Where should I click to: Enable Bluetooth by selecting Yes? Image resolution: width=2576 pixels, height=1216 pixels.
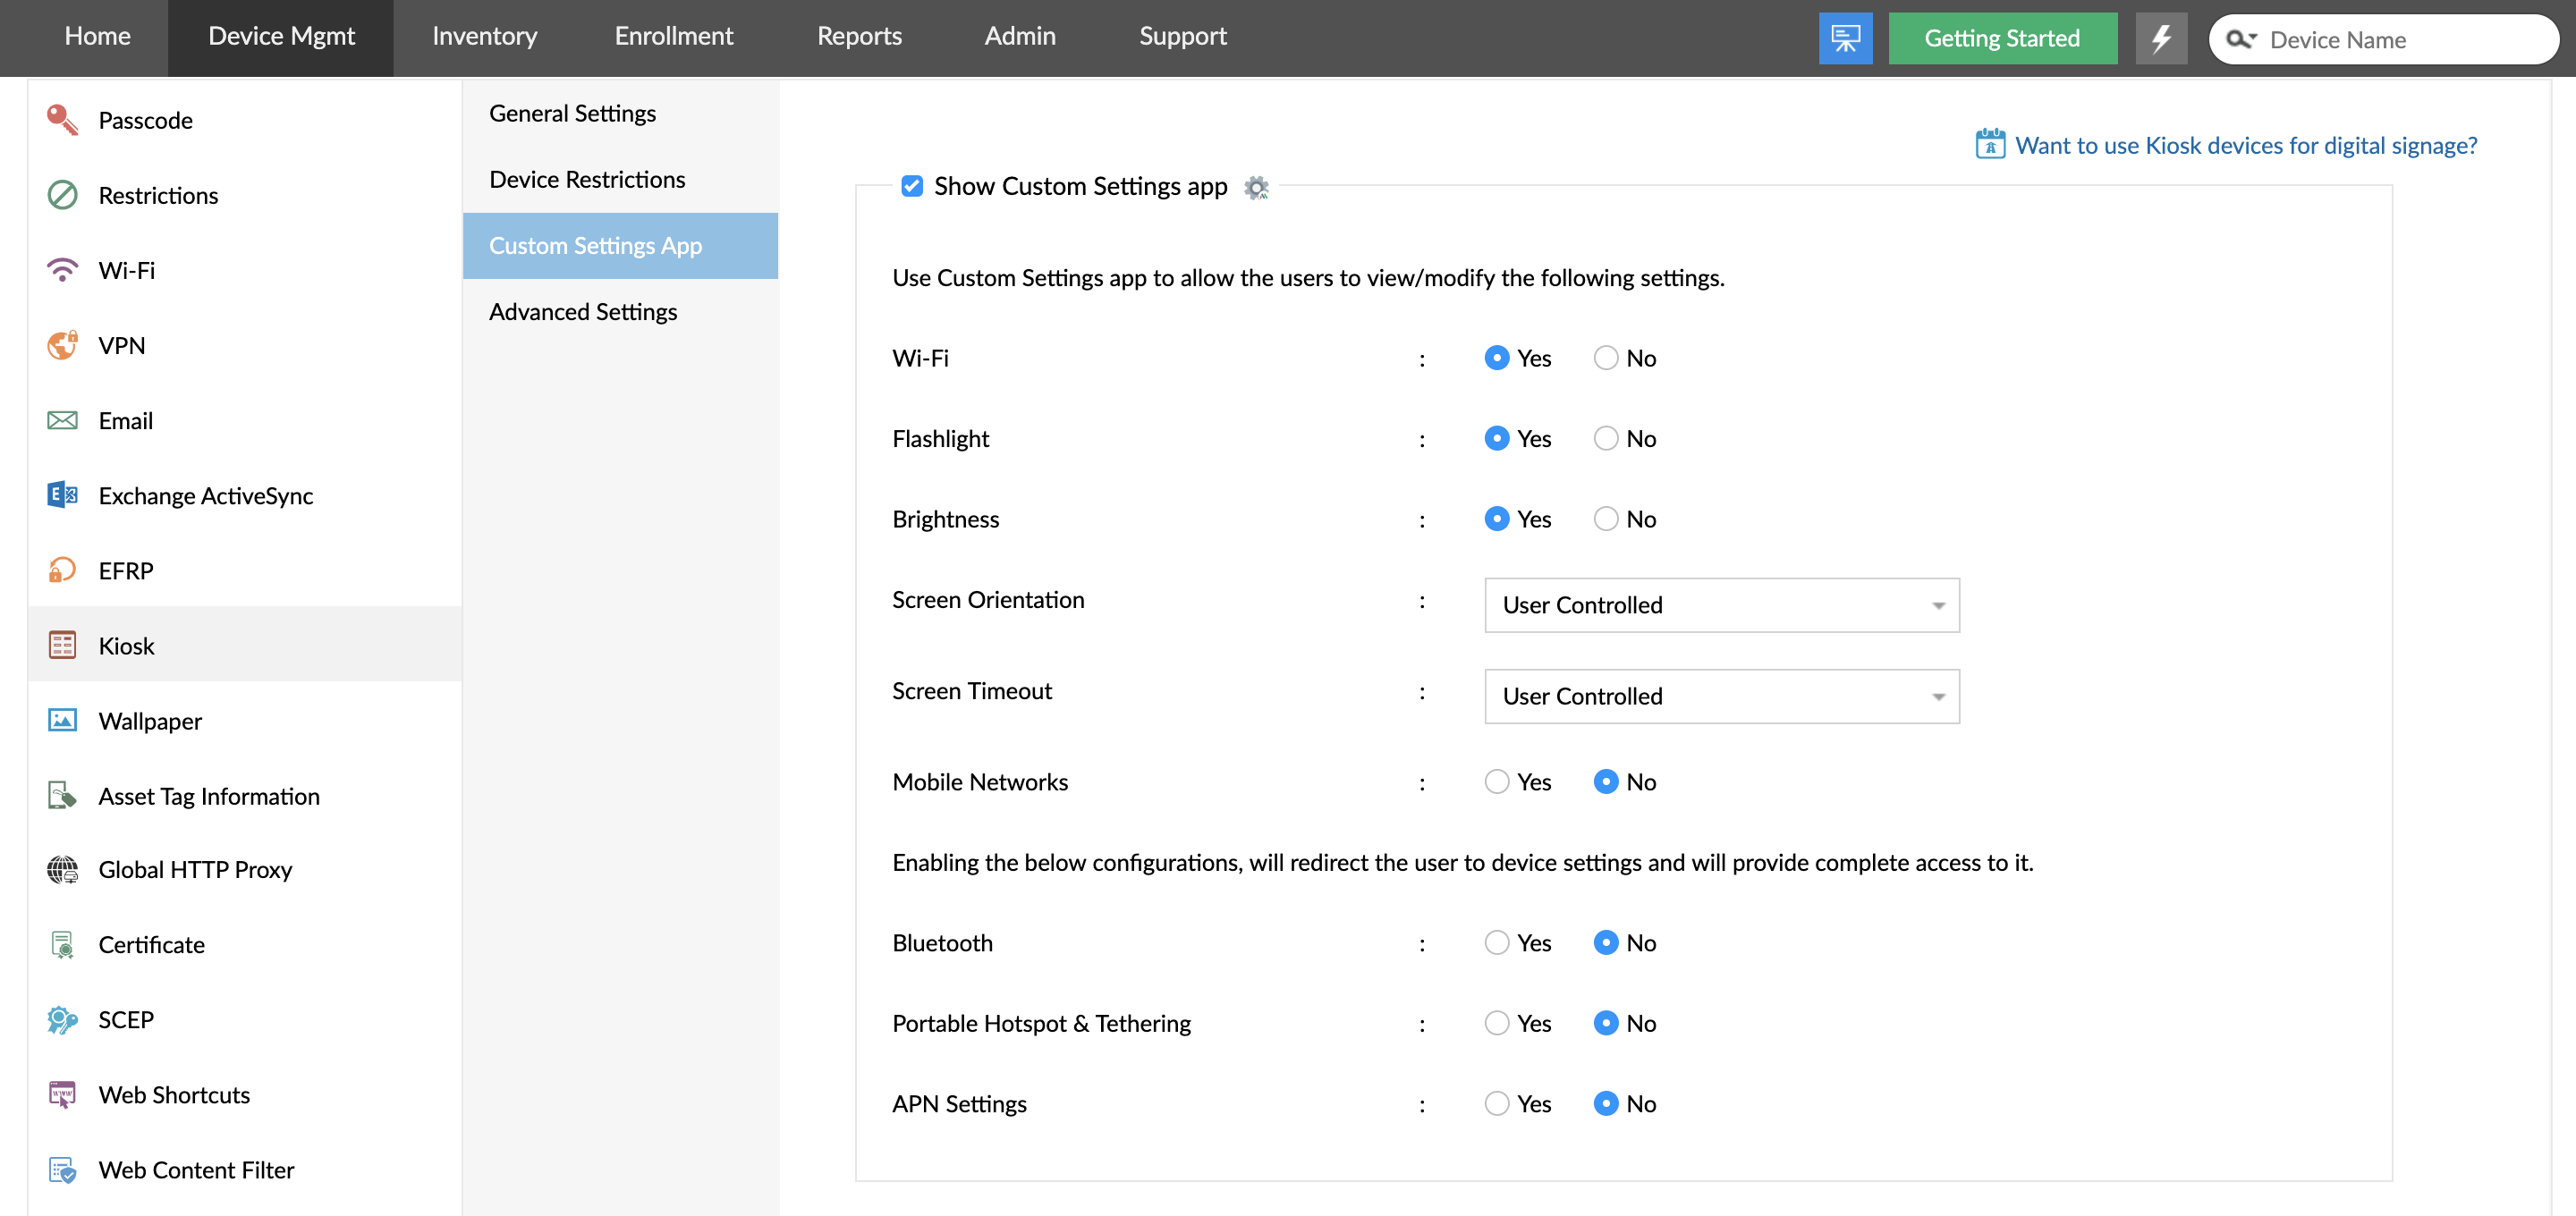(x=1496, y=942)
